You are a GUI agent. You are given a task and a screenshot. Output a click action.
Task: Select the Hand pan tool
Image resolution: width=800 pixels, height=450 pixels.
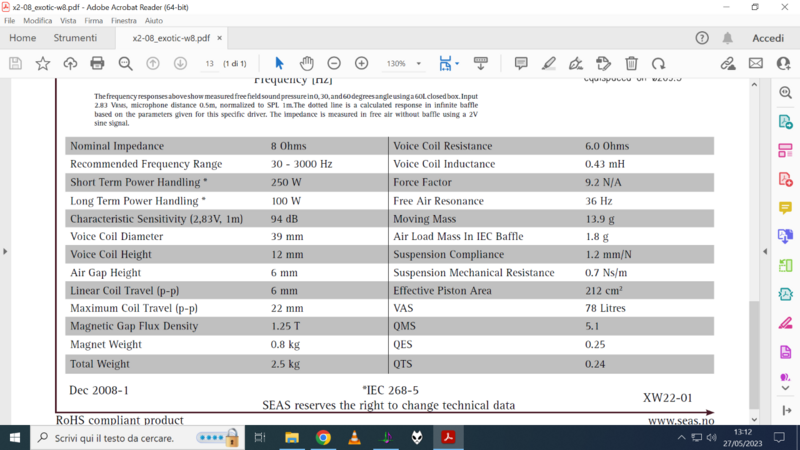[307, 63]
